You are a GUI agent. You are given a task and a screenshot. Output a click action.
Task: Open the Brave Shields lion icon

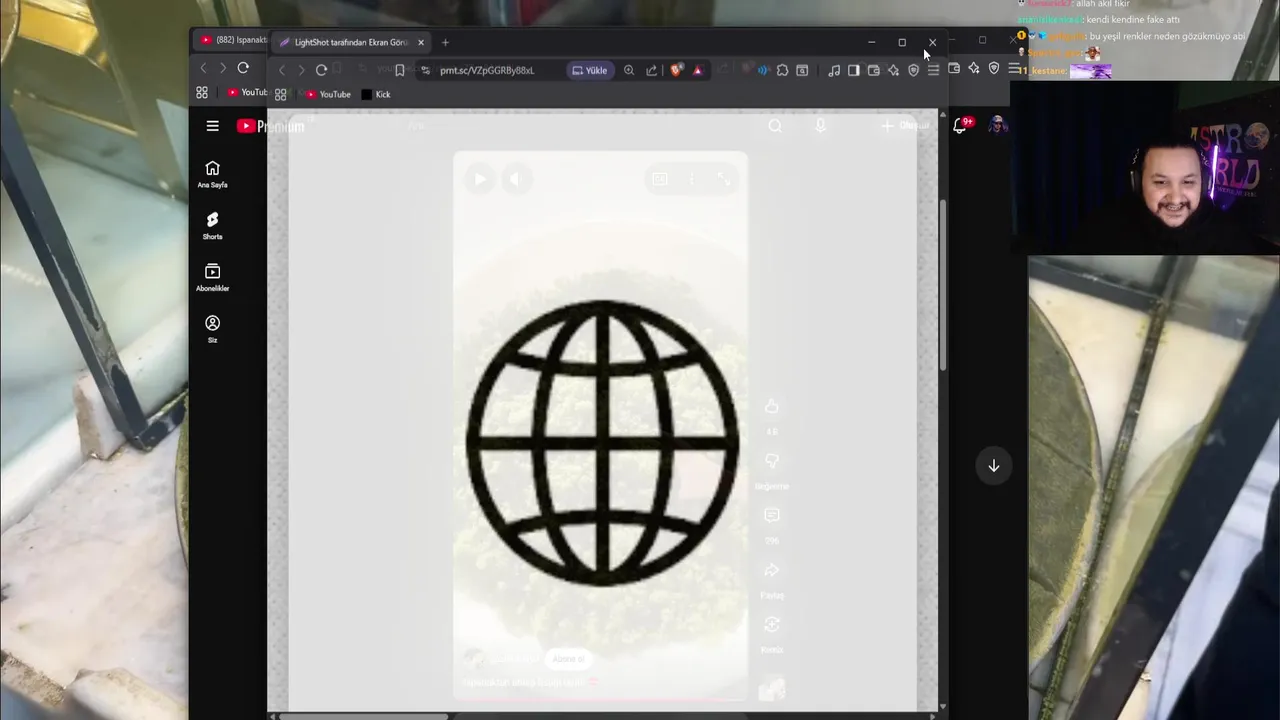click(676, 70)
